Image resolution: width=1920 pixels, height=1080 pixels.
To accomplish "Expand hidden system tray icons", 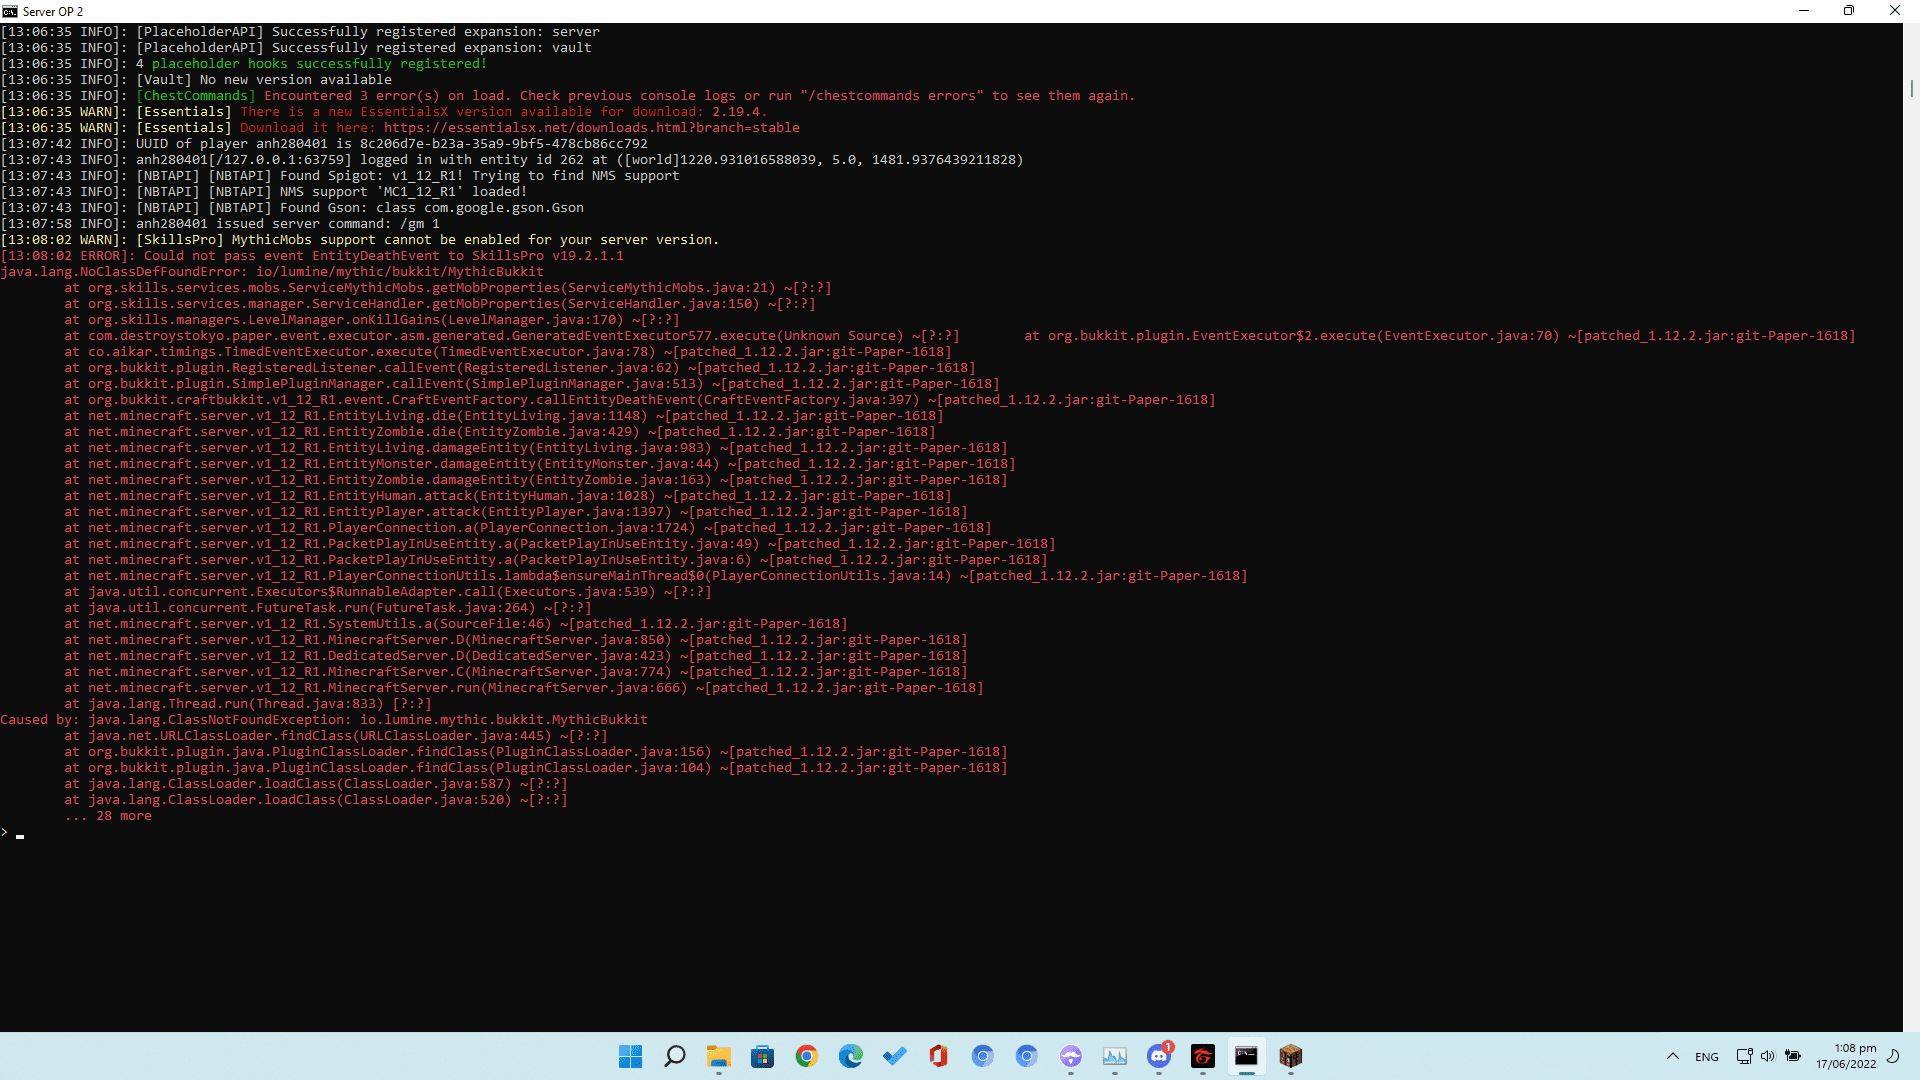I will [x=1673, y=1056].
